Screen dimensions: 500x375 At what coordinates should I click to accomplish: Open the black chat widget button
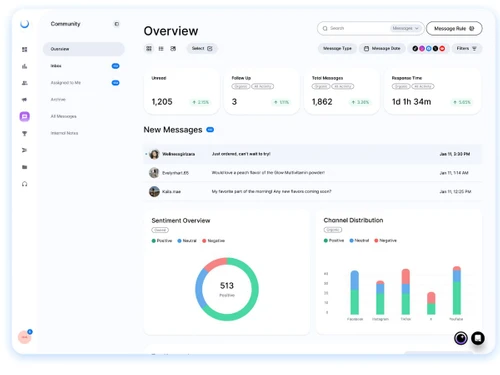(x=478, y=338)
